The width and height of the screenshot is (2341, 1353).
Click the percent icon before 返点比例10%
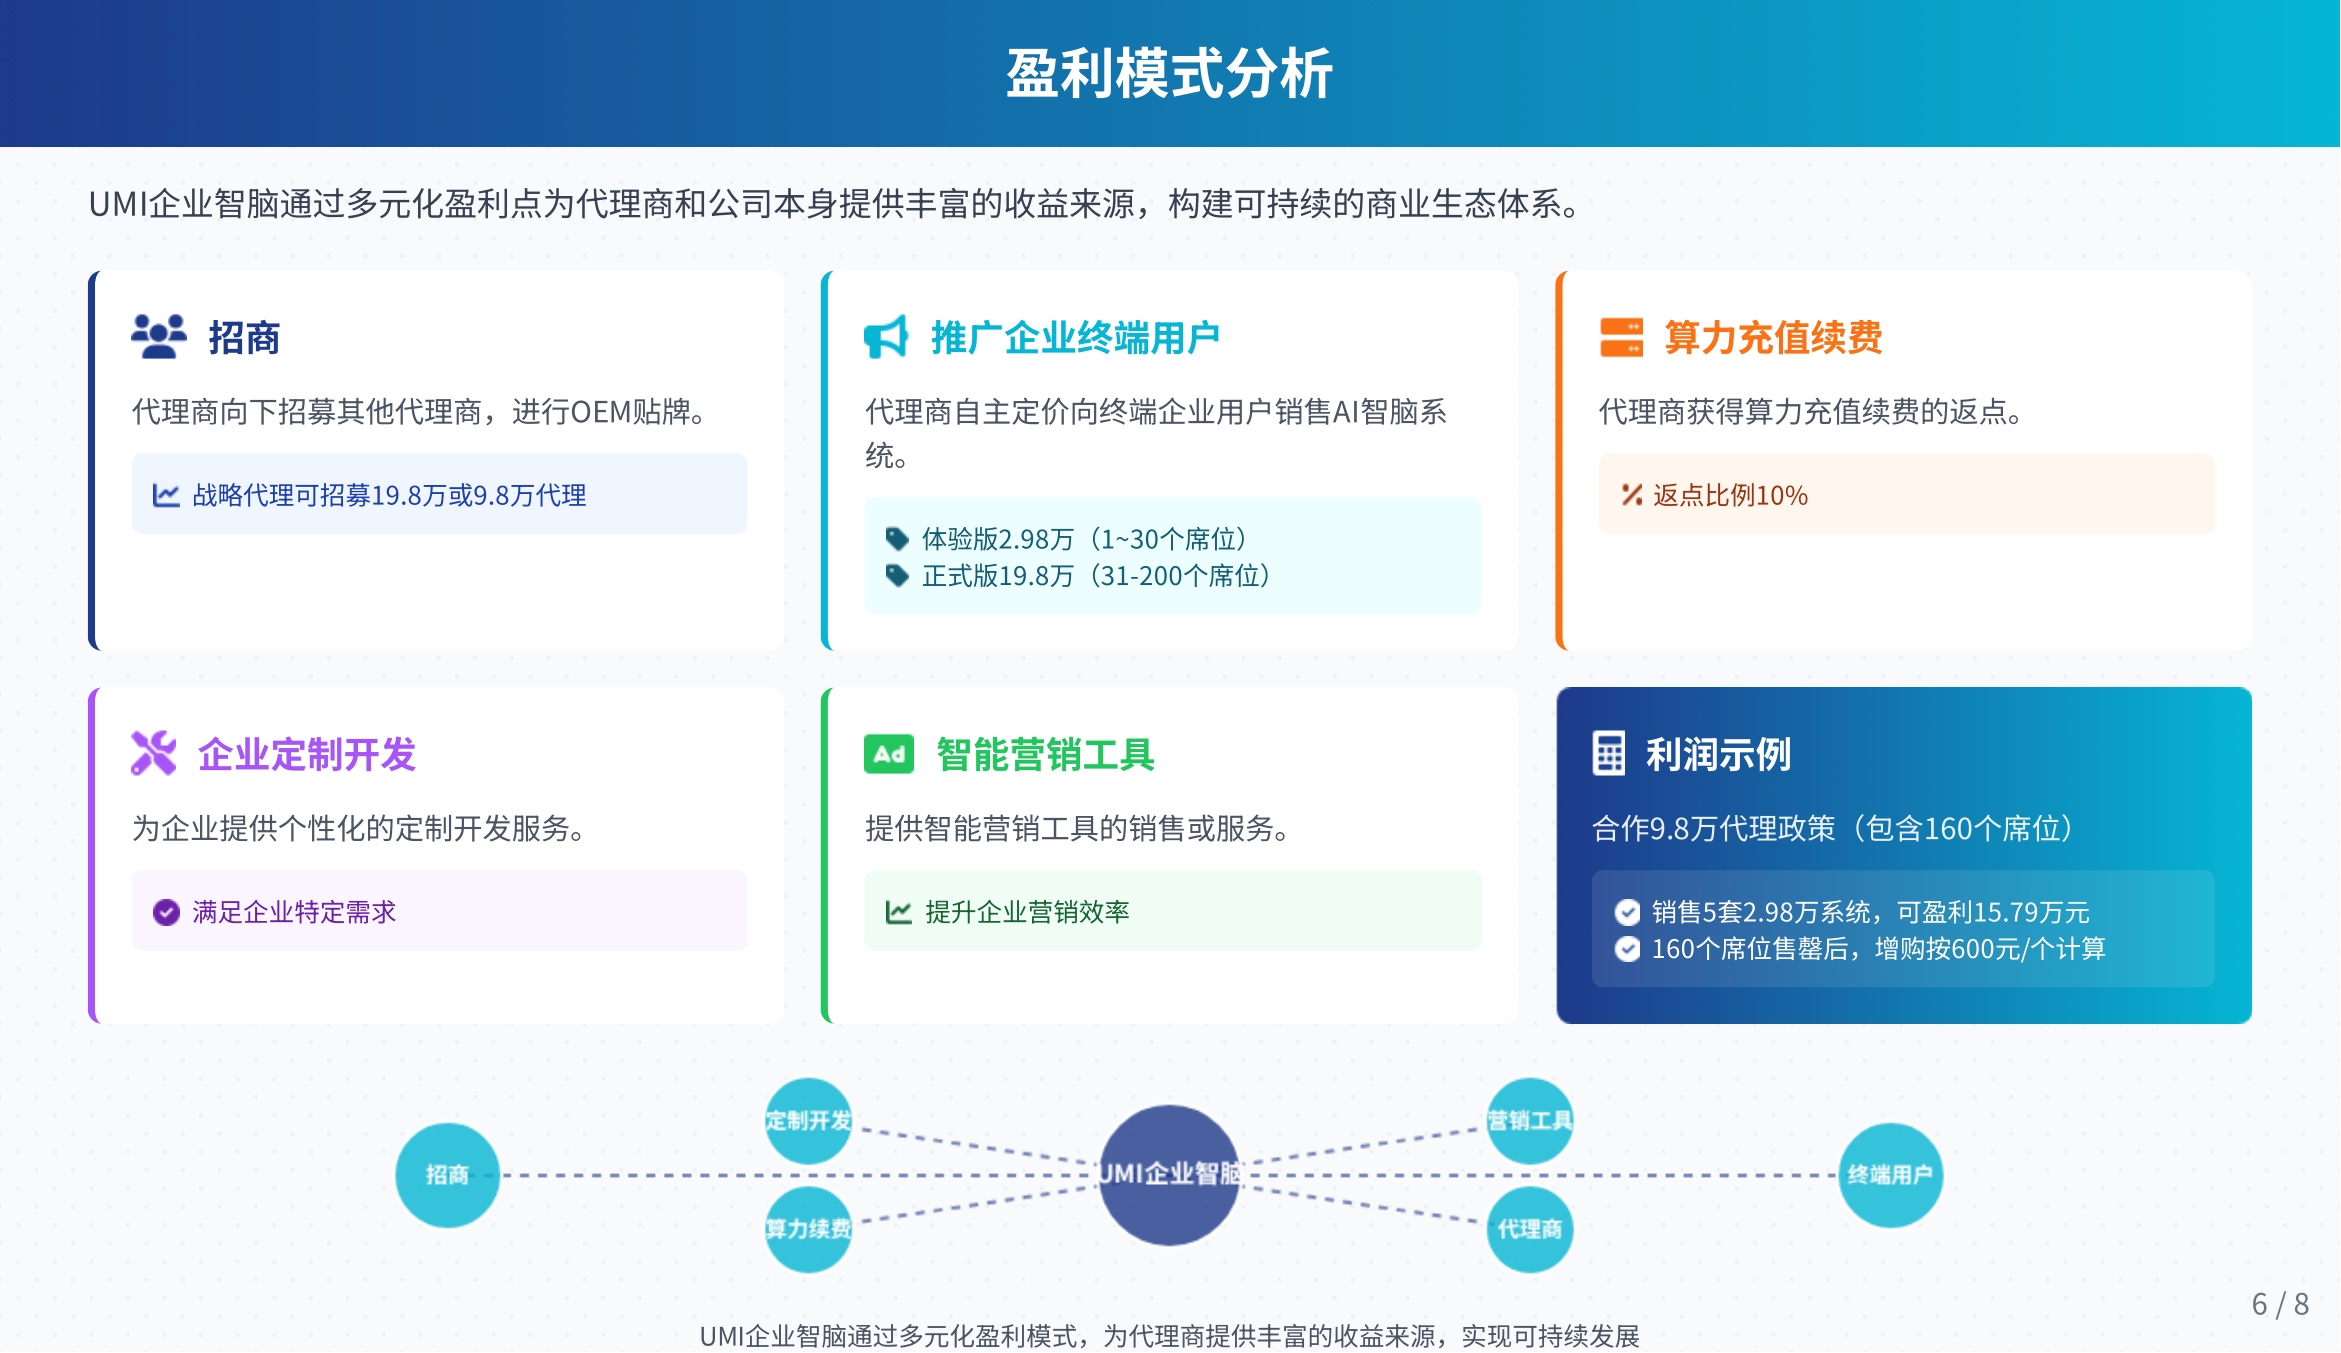pos(1631,495)
